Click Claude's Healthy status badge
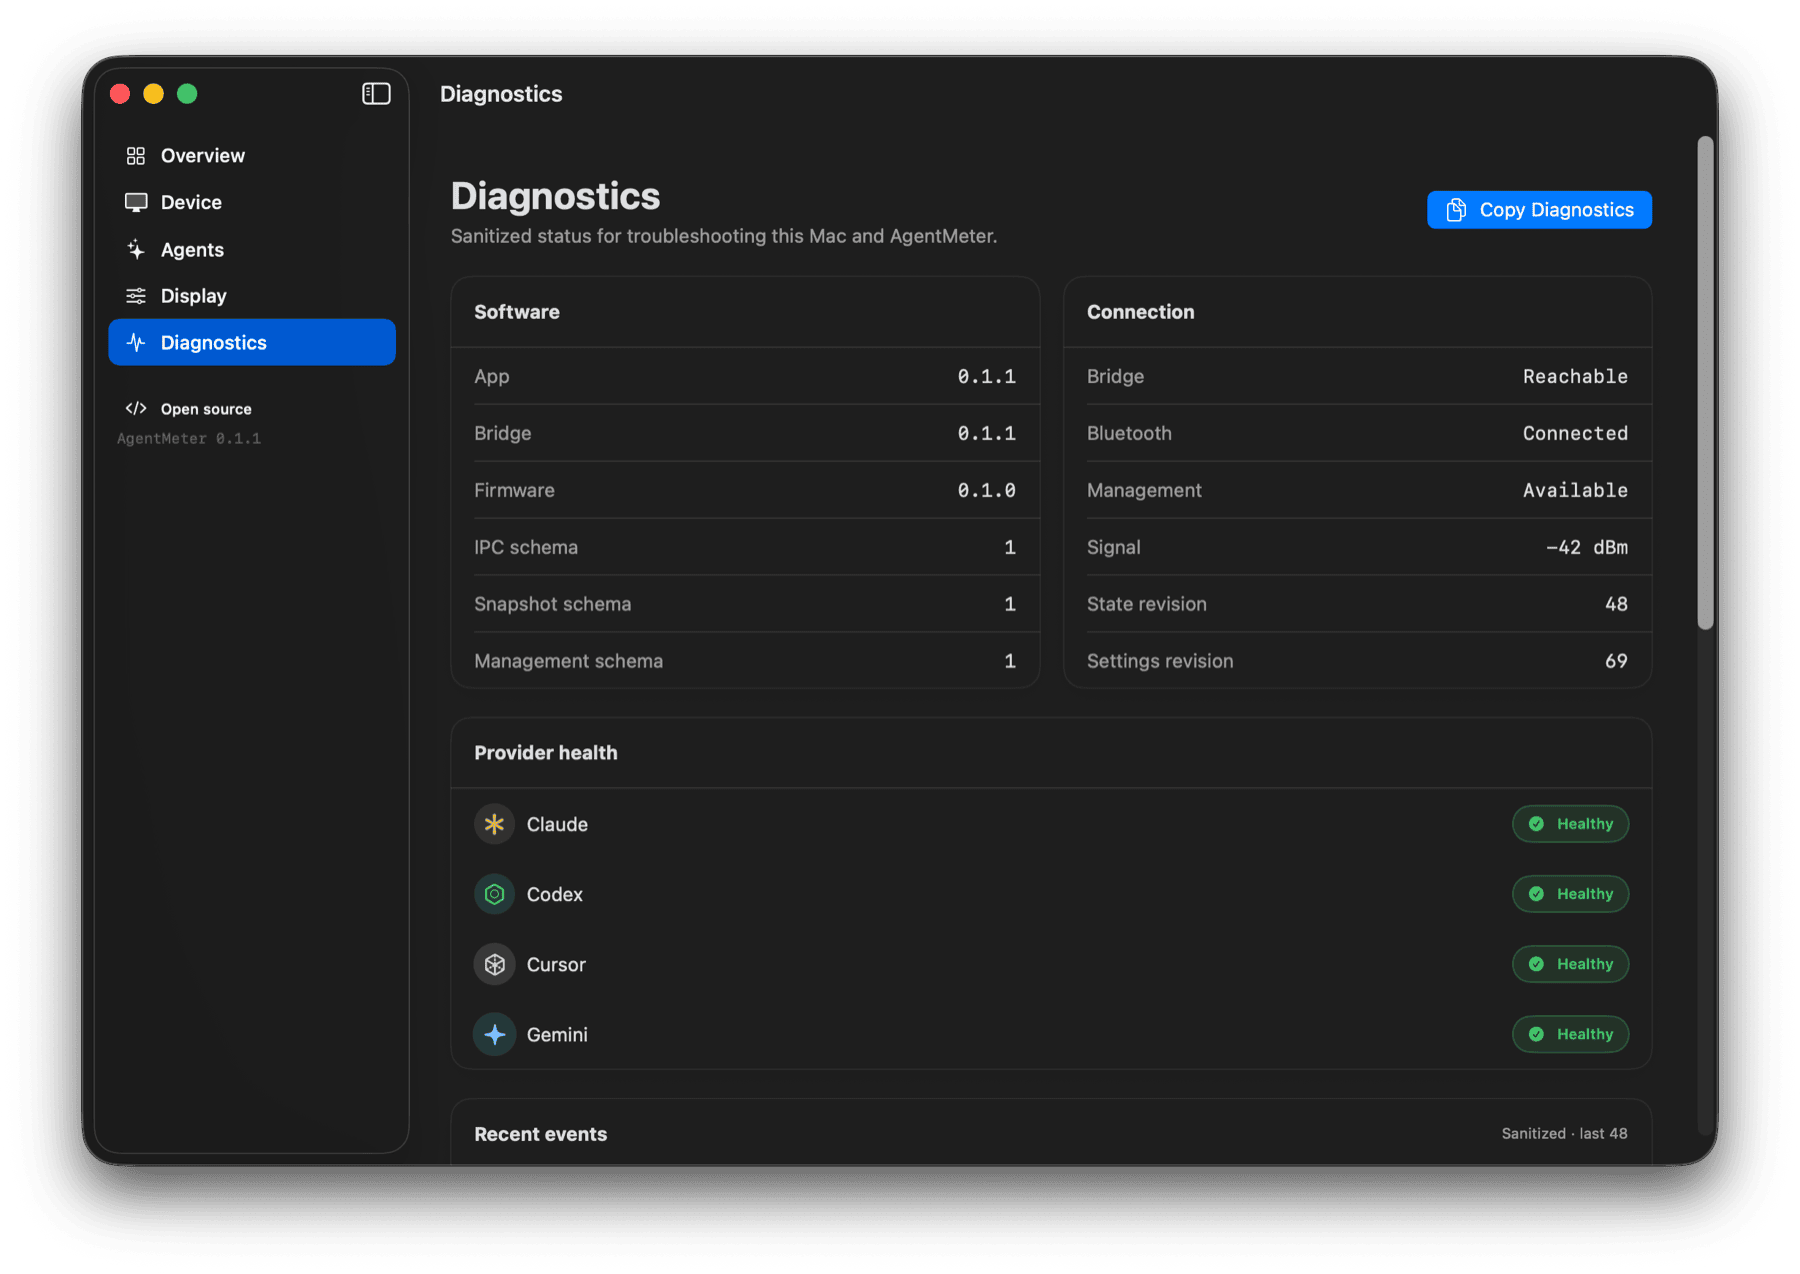 point(1570,824)
